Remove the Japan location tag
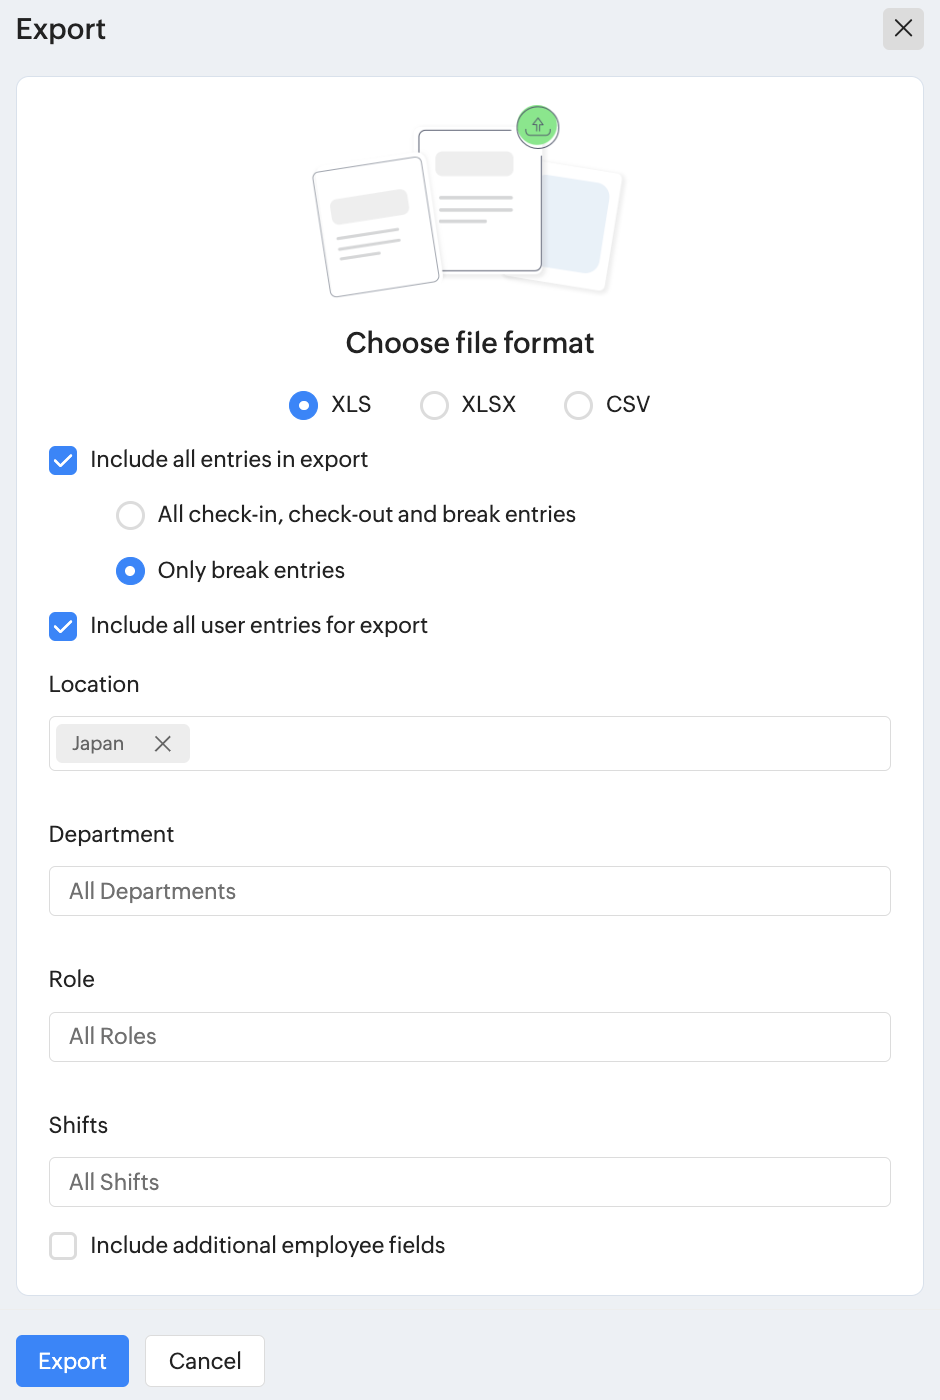This screenshot has width=940, height=1400. click(x=163, y=744)
